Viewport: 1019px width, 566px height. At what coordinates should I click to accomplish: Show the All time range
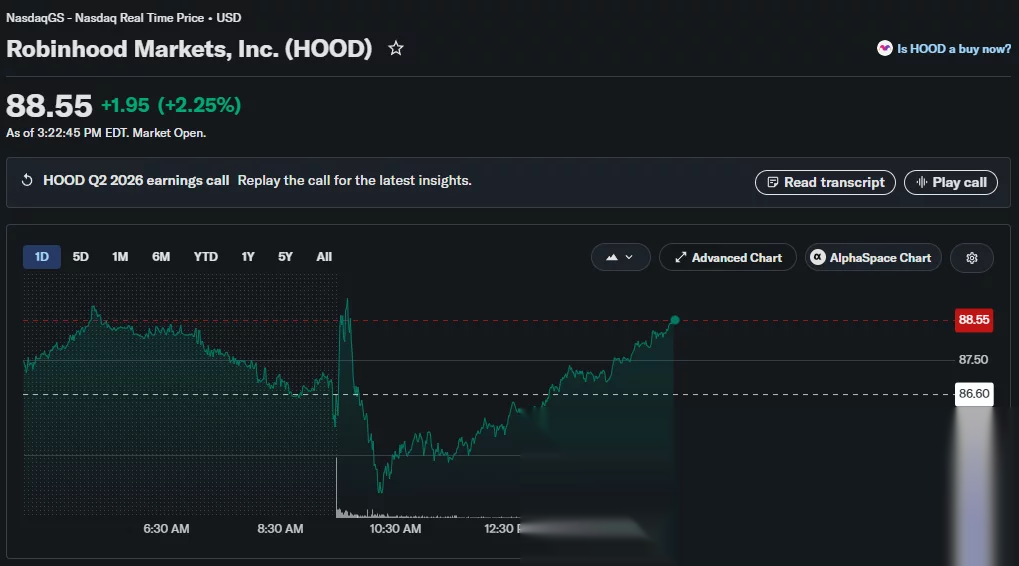pos(324,257)
